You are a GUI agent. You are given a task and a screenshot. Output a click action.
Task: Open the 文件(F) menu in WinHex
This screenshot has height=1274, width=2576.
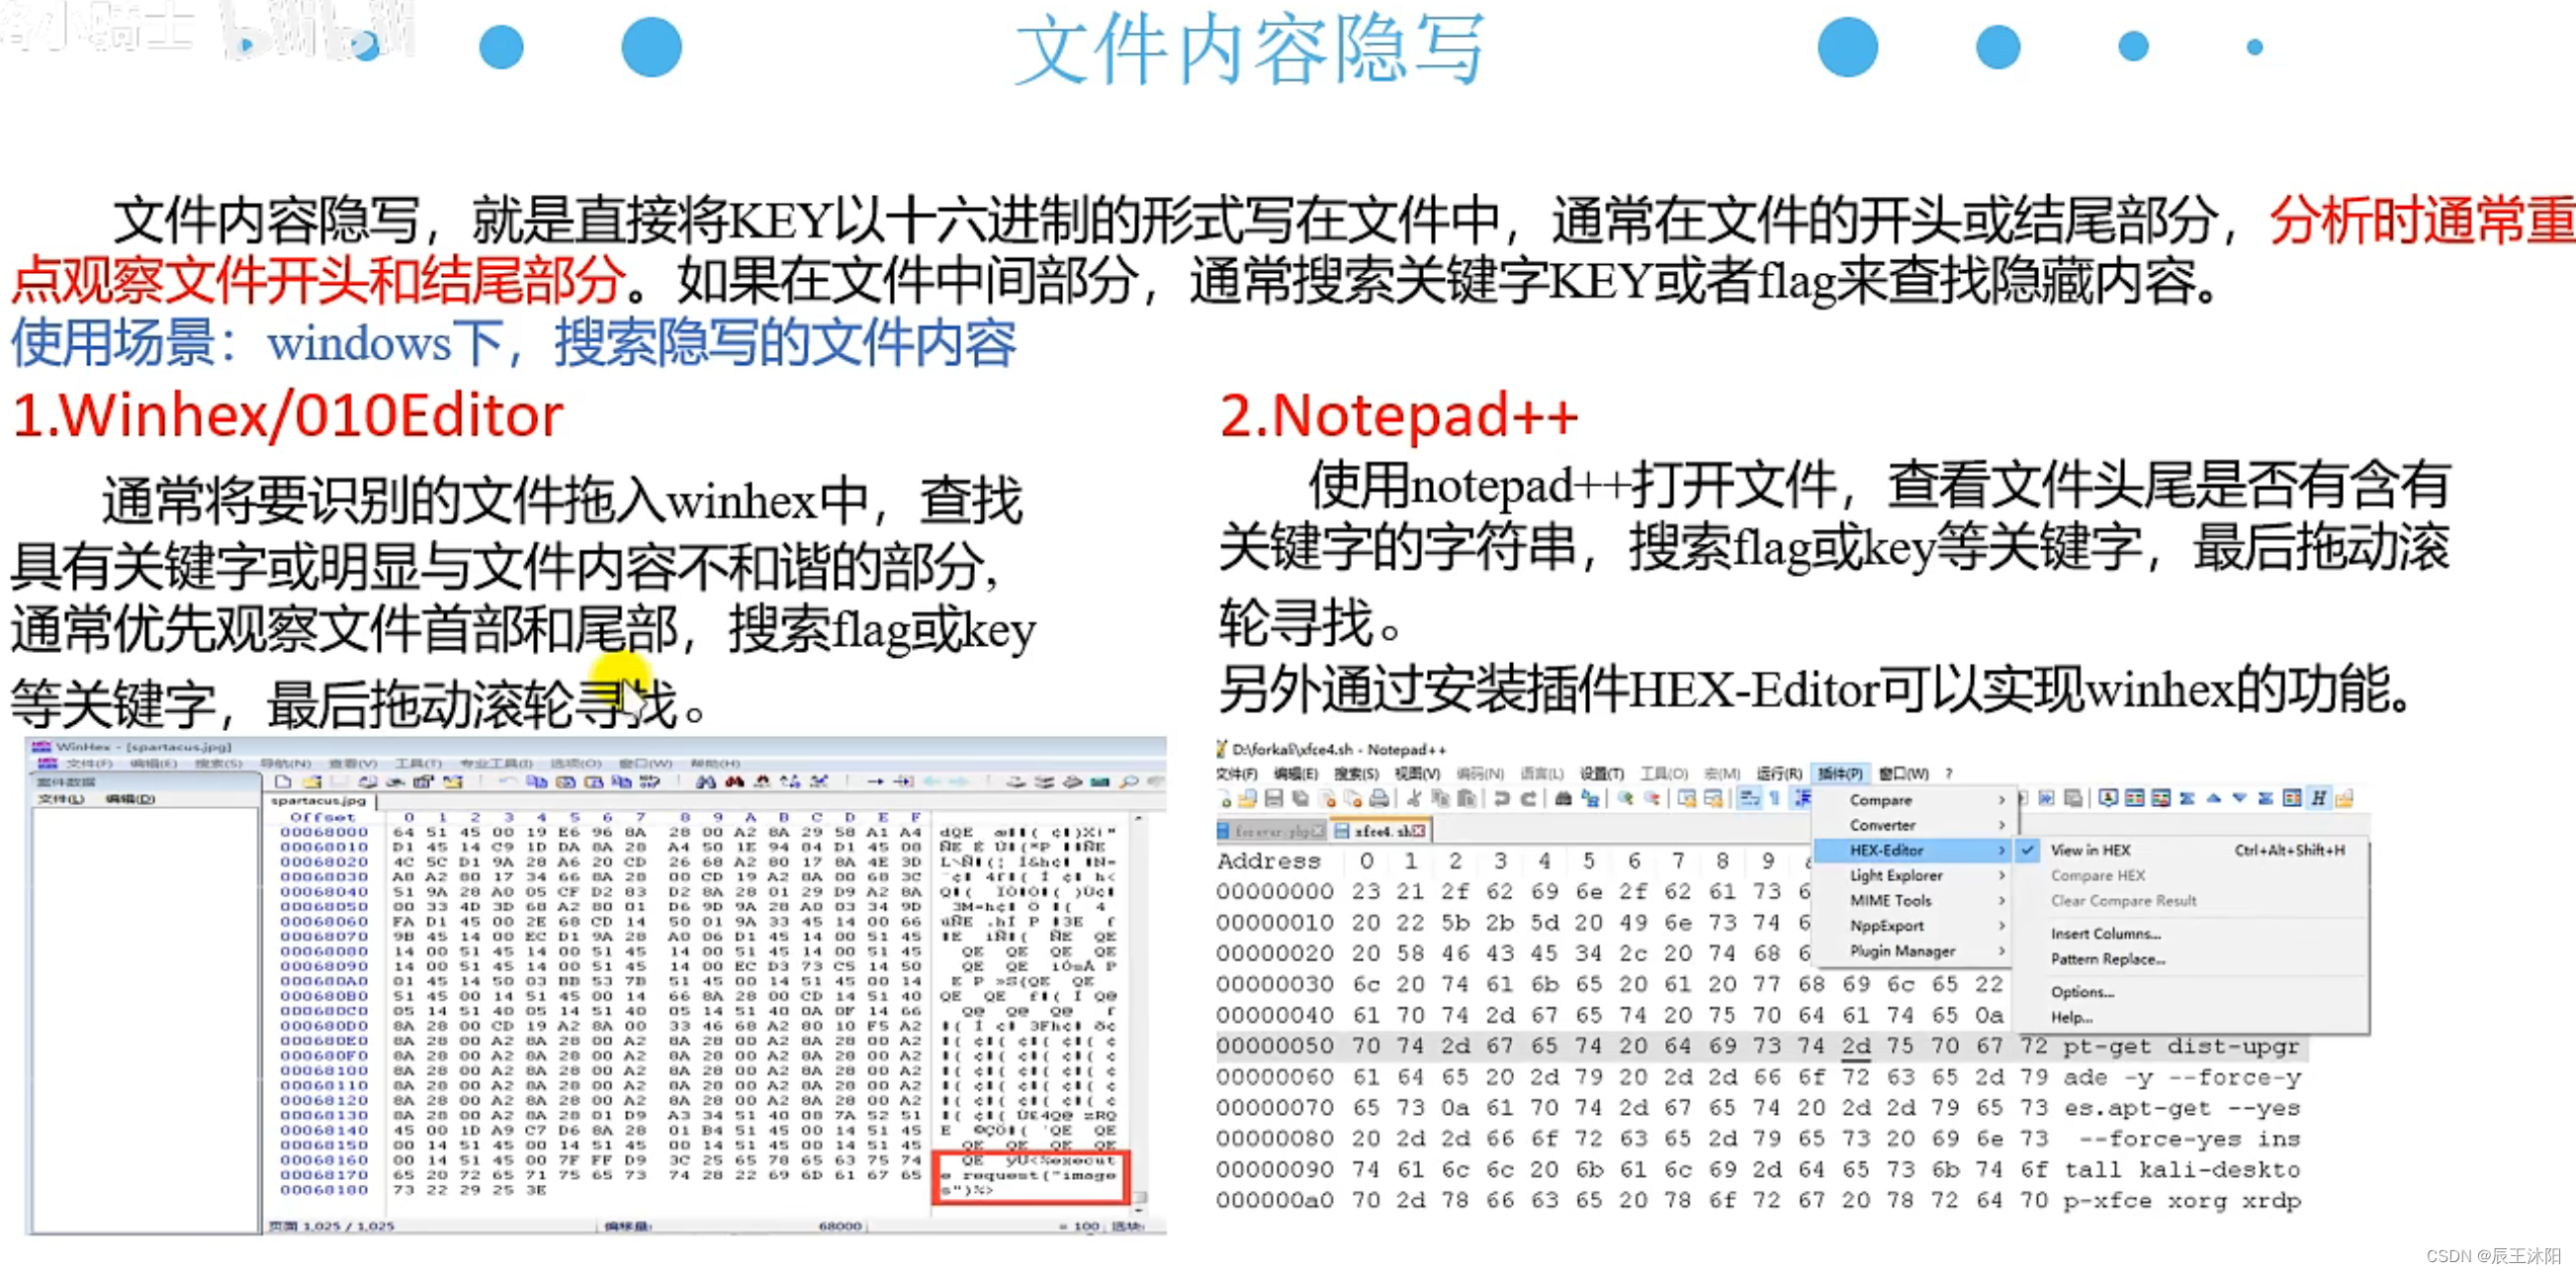[89, 763]
